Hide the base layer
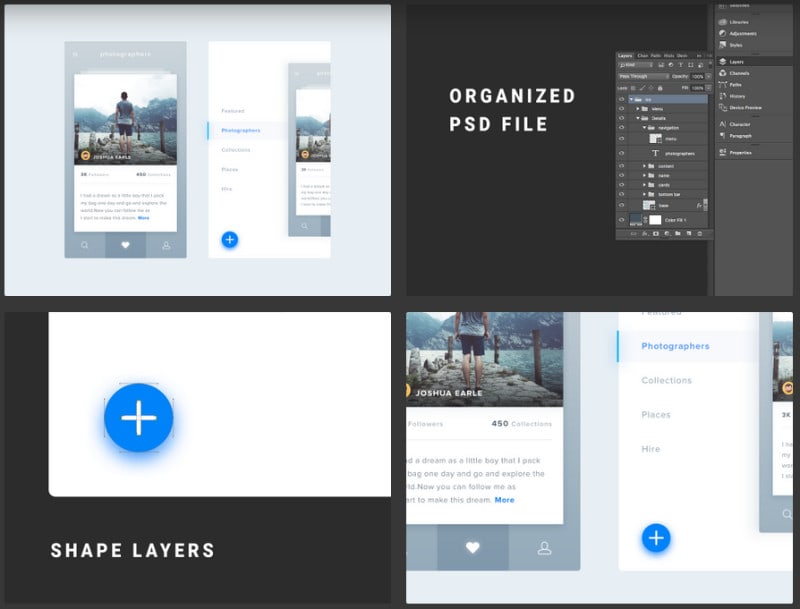Image resolution: width=800 pixels, height=609 pixels. click(621, 205)
